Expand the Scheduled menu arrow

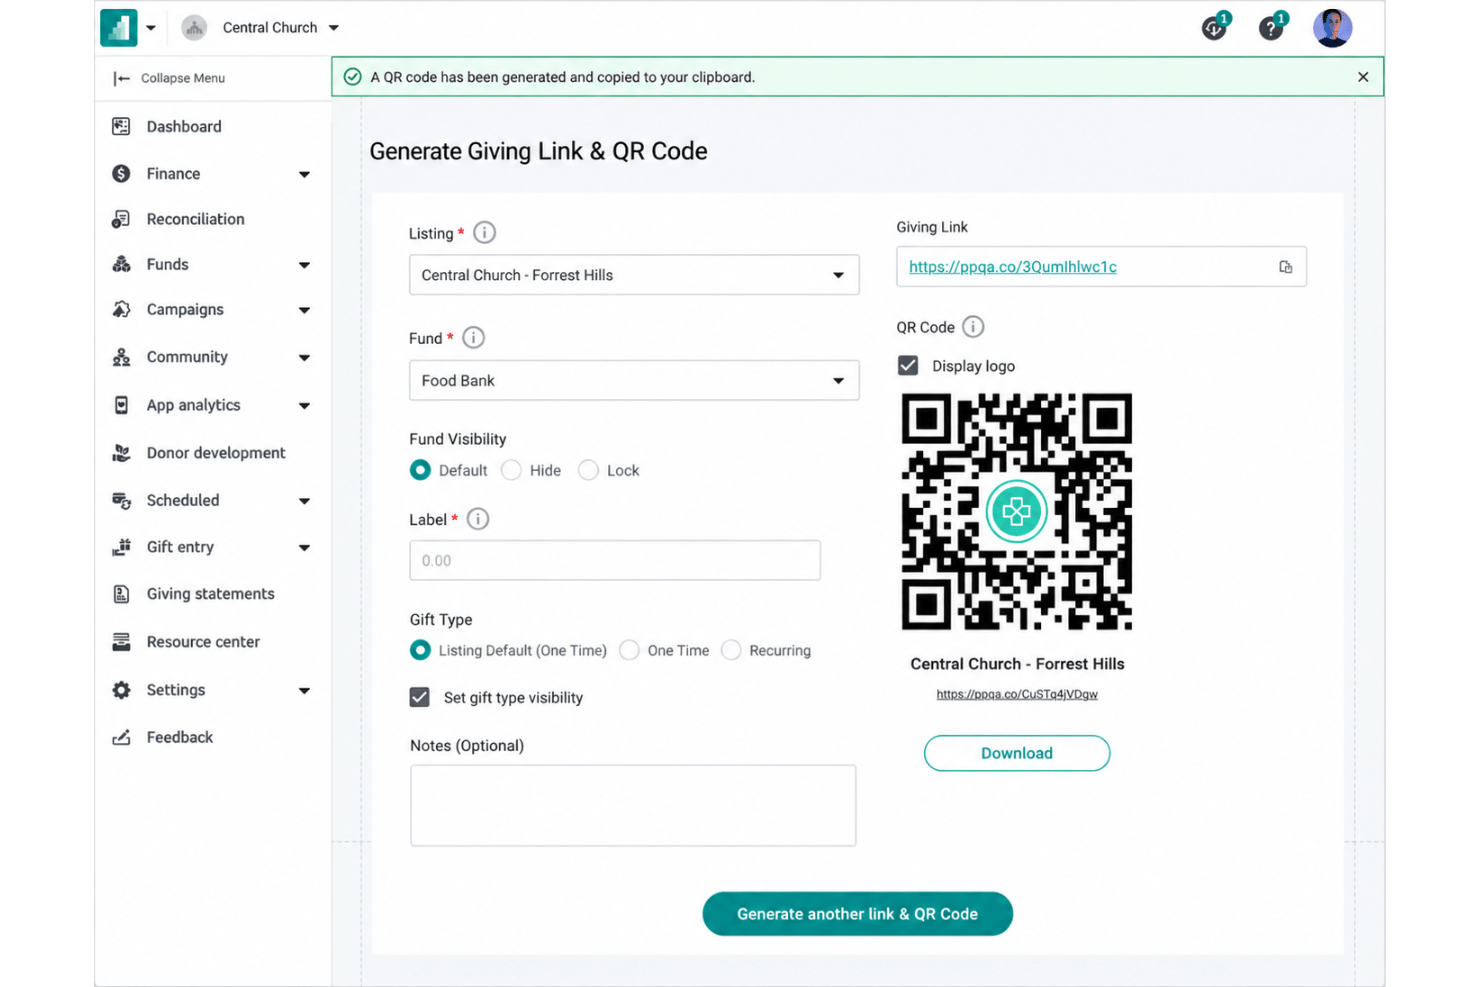[x=304, y=501]
